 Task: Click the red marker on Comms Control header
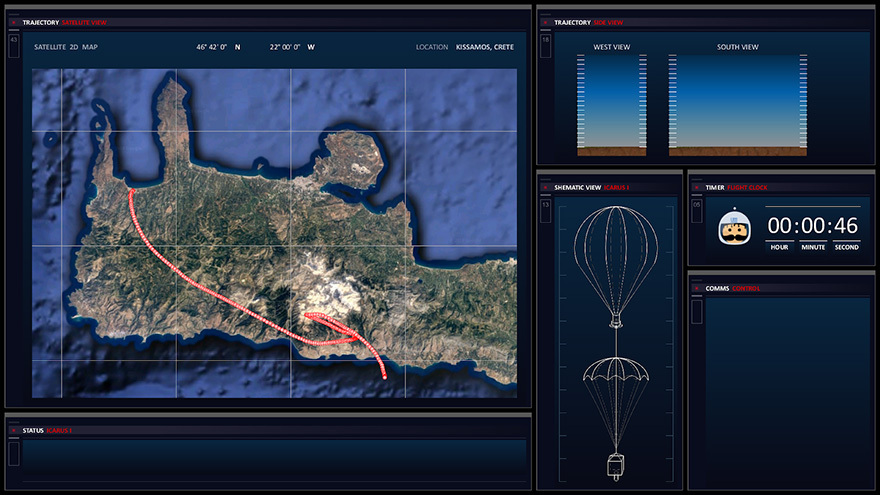[x=696, y=288]
